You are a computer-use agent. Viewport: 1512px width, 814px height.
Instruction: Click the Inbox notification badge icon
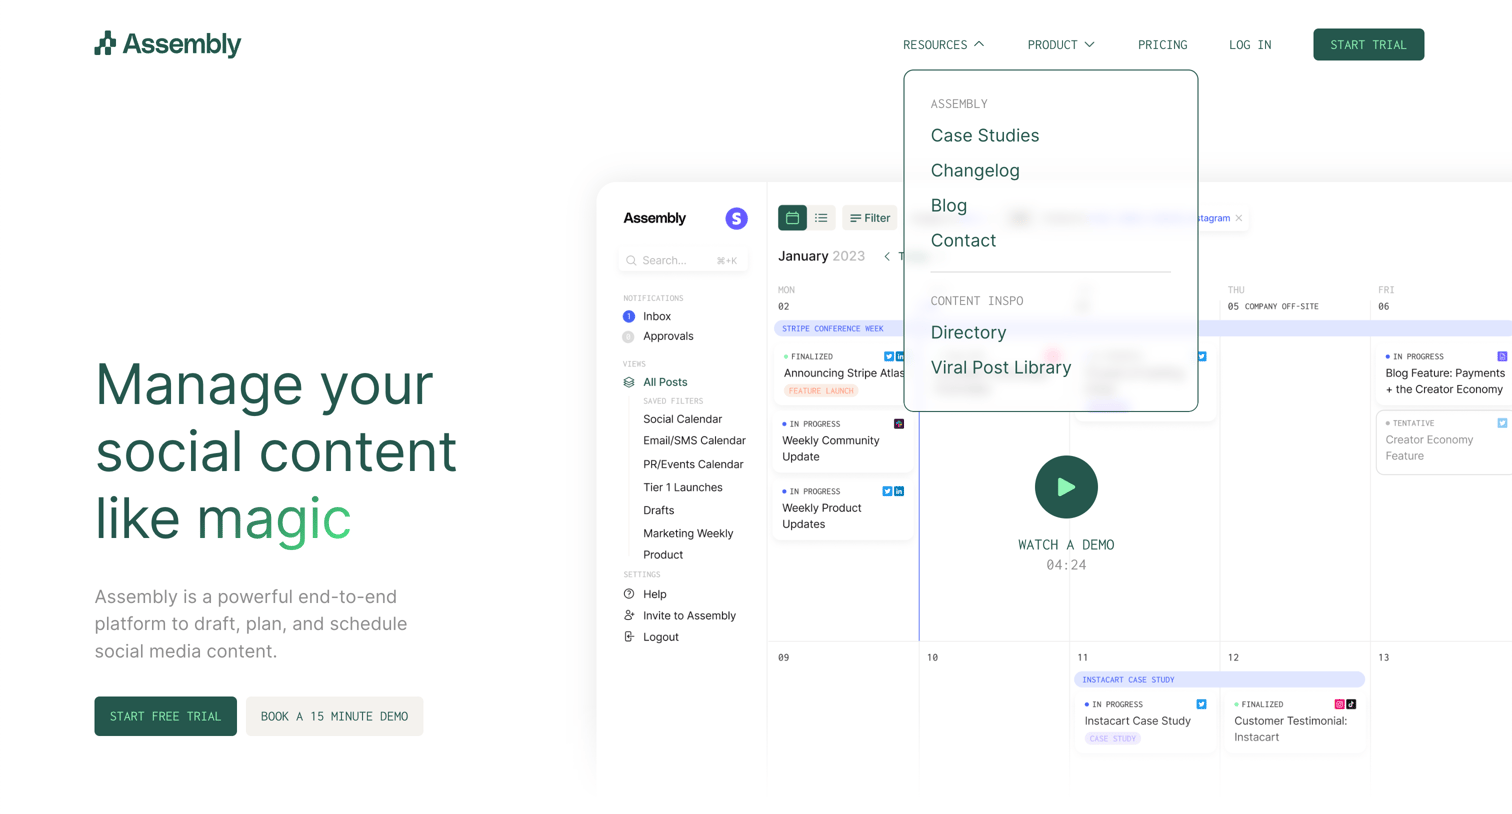click(x=629, y=316)
